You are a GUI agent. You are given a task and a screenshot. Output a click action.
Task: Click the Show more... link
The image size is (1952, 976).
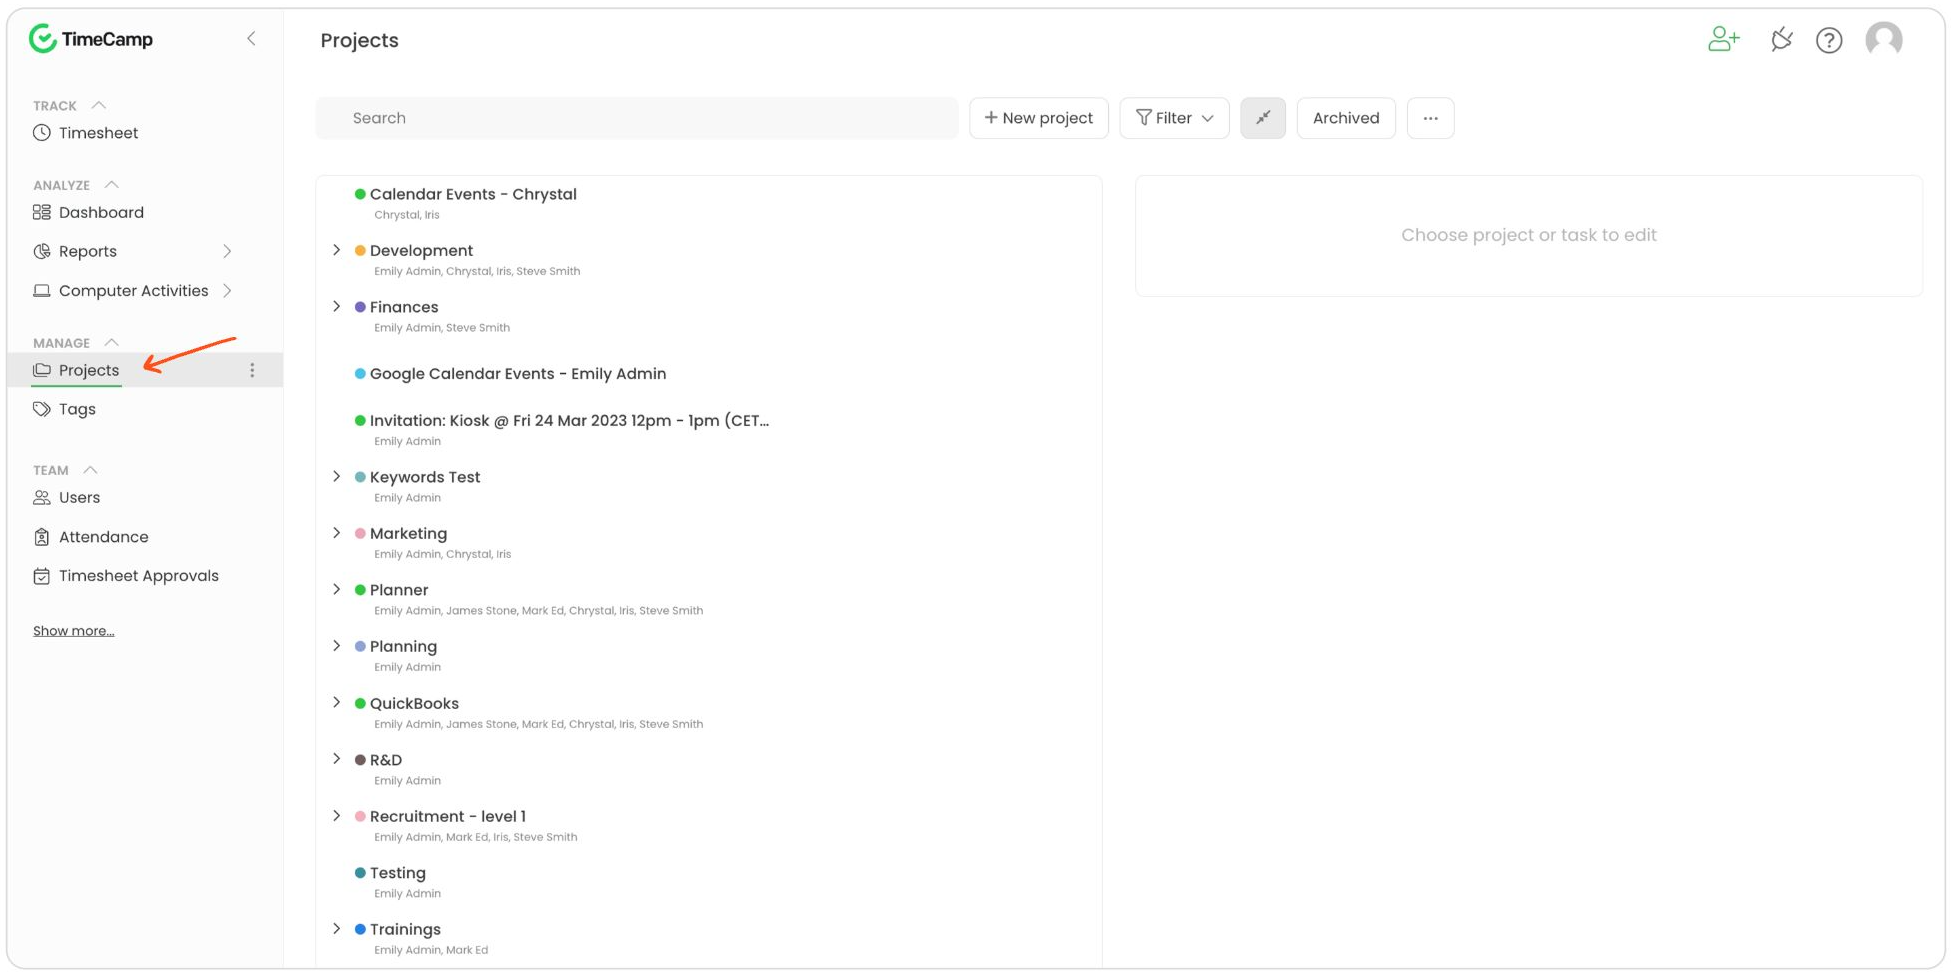click(74, 631)
